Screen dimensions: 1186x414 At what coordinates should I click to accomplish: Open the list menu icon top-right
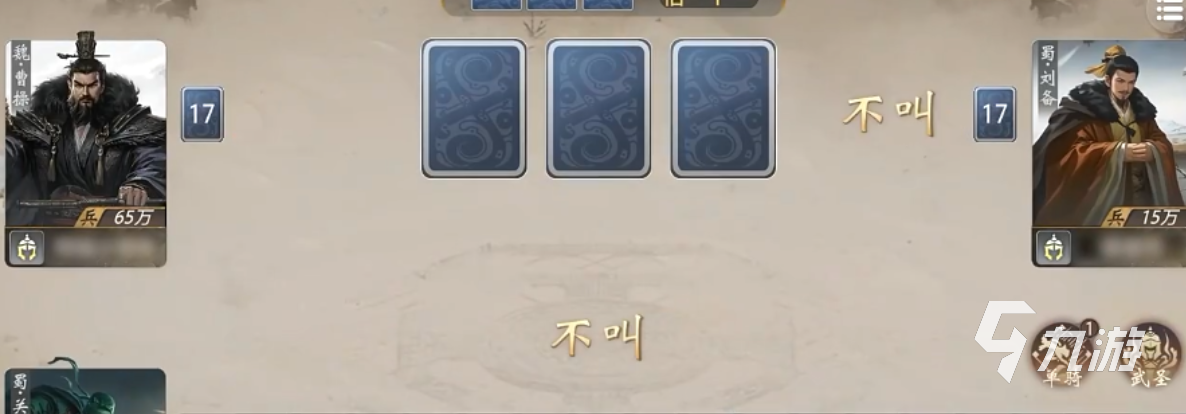coord(1169,13)
